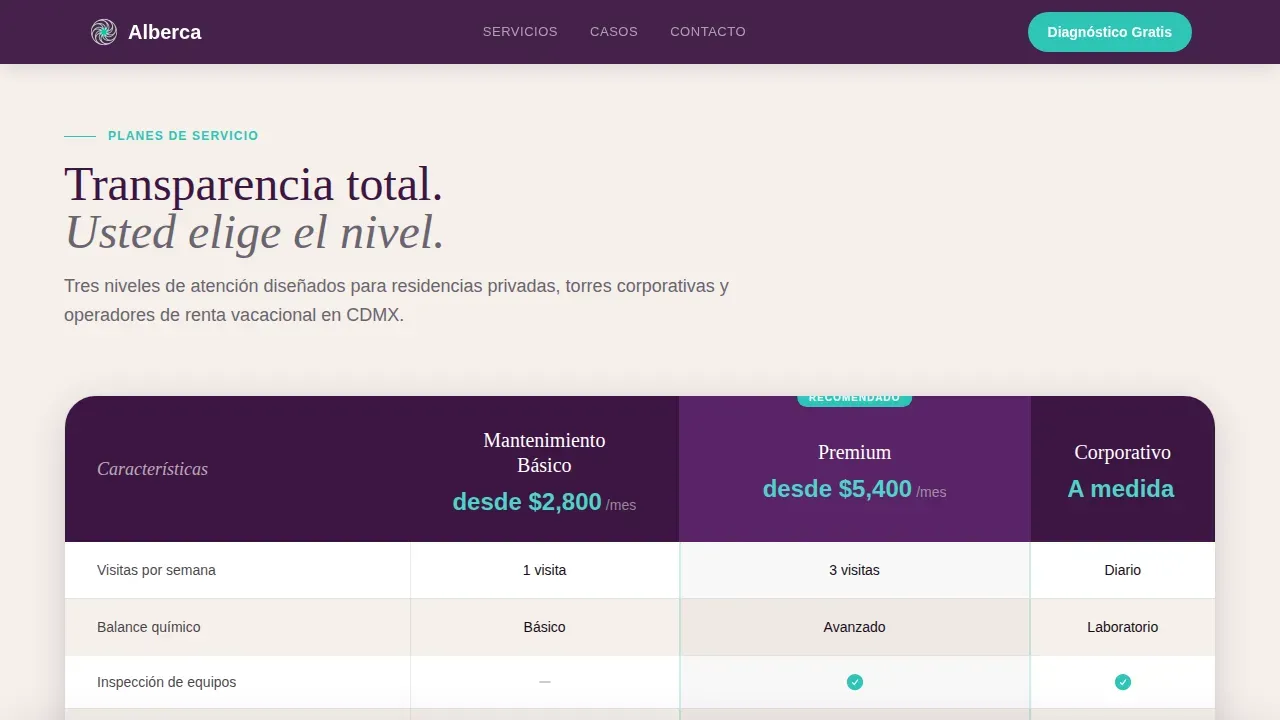The image size is (1280, 720).
Task: Click the '1 visita' cell
Action: 545,570
